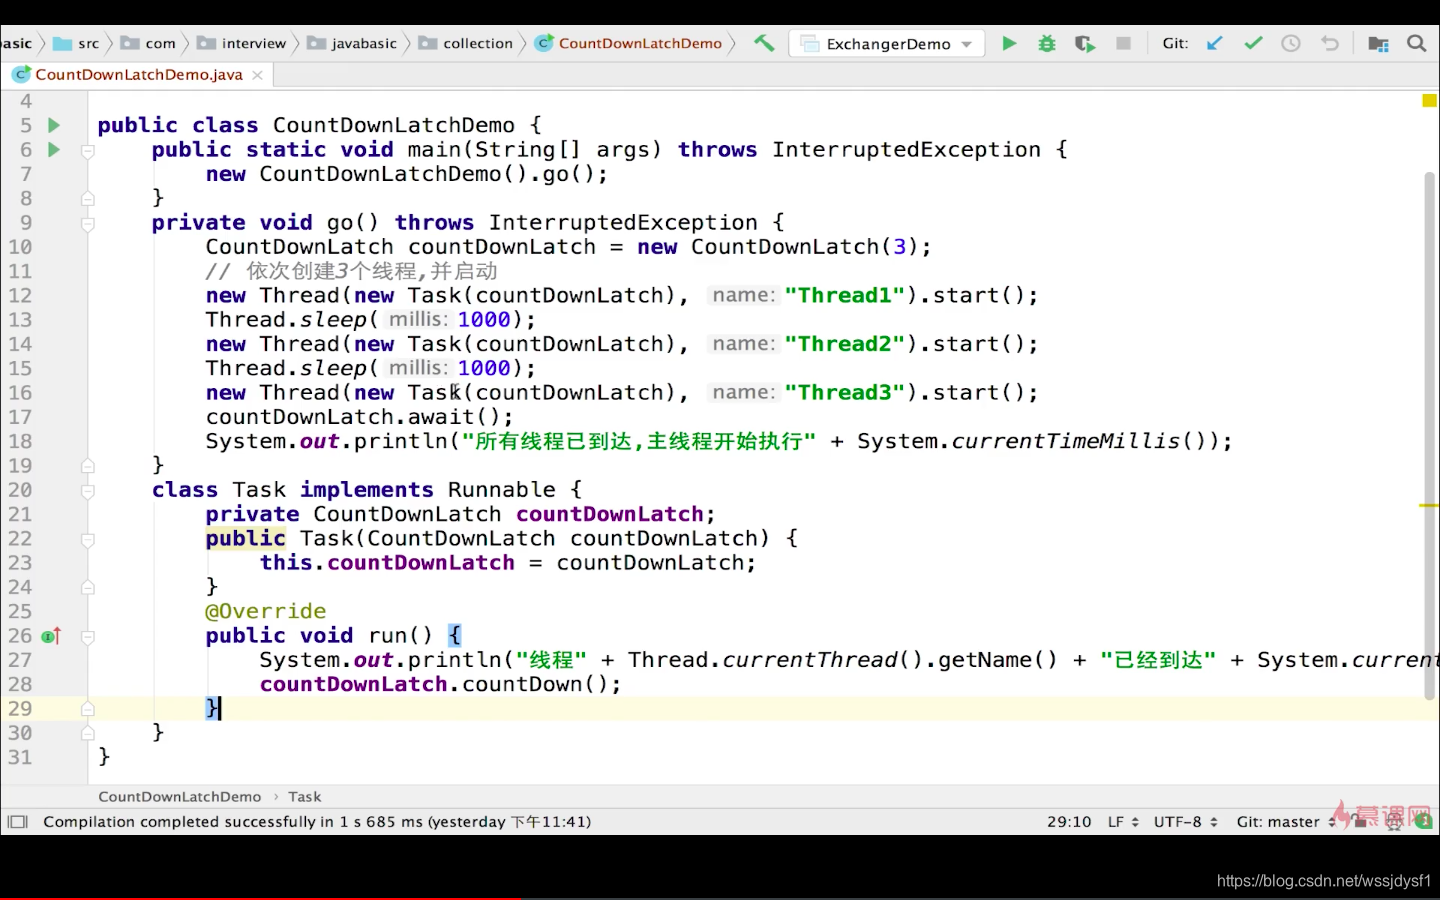Viewport: 1440px width, 900px height.
Task: Click run gutter arrow on line 5
Action: pyautogui.click(x=54, y=125)
